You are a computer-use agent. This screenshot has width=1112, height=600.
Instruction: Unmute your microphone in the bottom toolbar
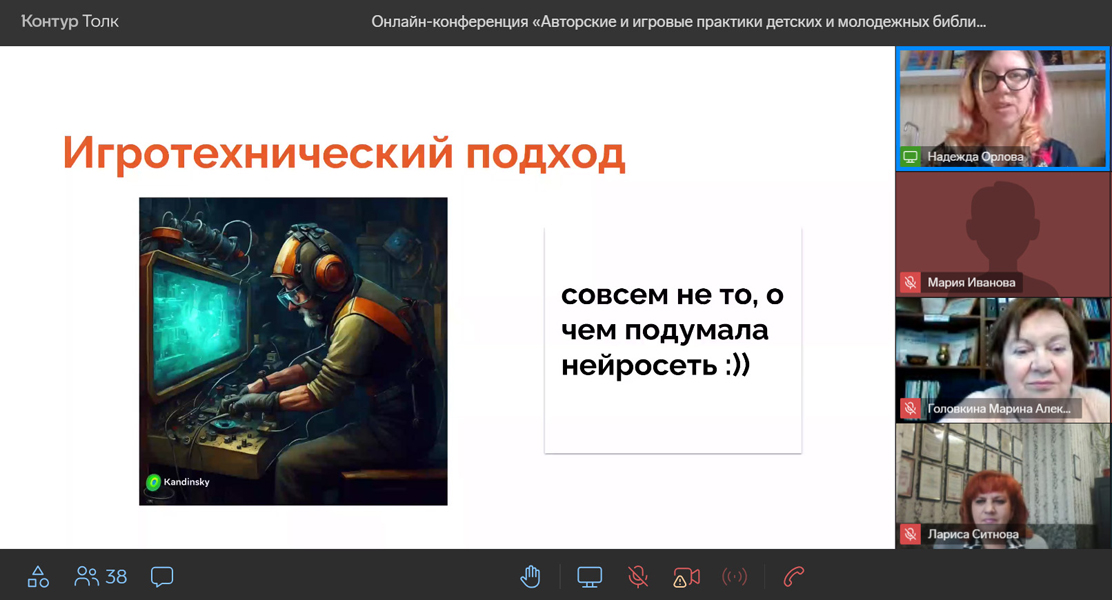[x=637, y=576]
